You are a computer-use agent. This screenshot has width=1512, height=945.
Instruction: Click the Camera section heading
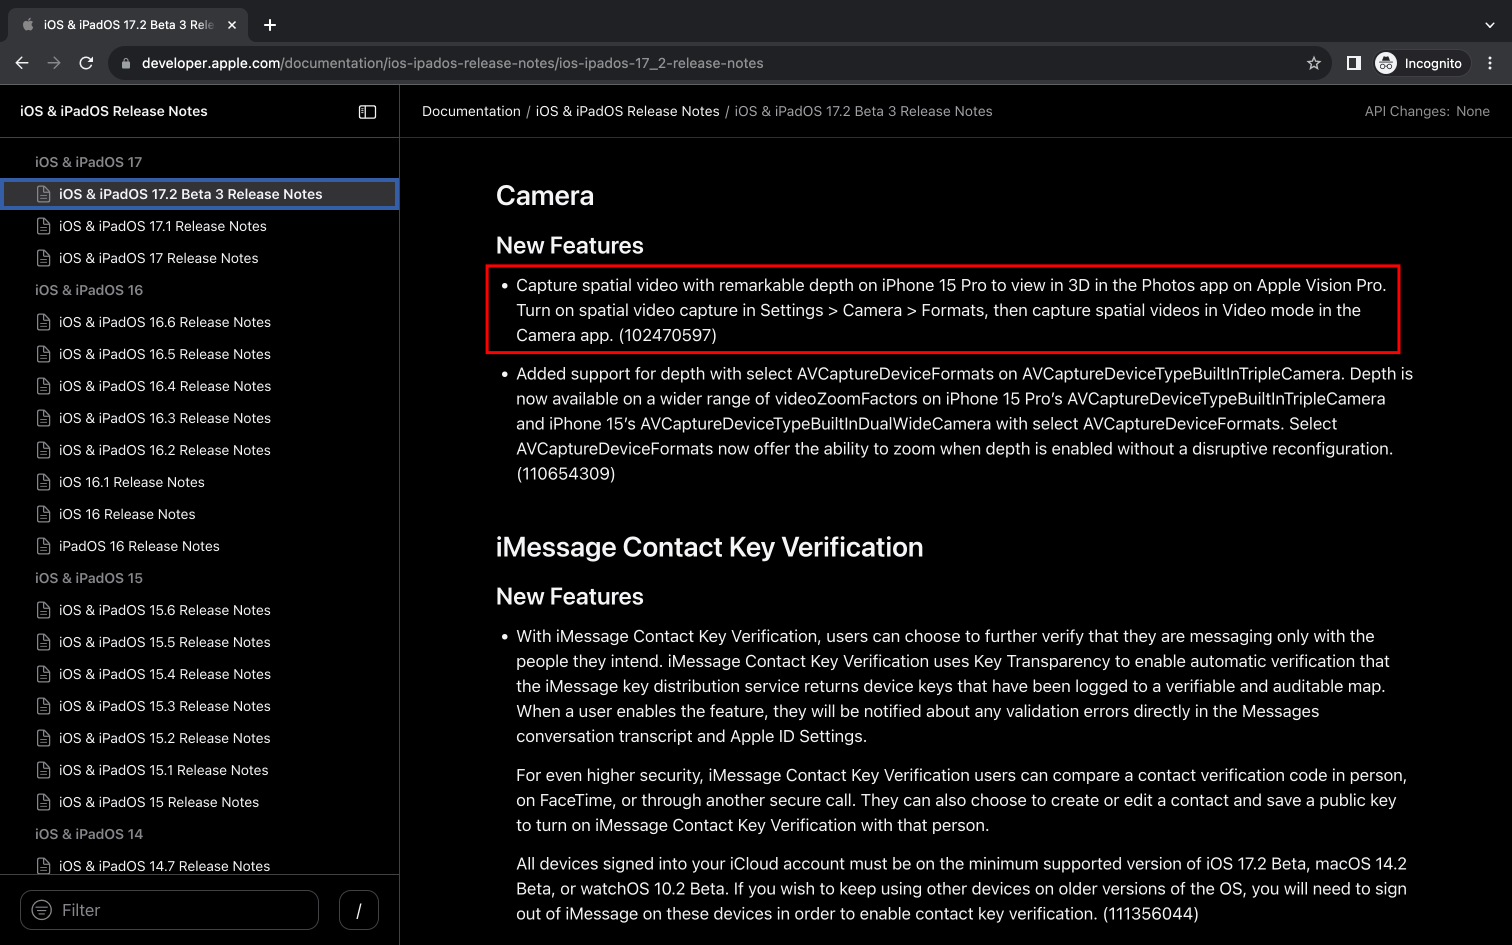pos(545,196)
